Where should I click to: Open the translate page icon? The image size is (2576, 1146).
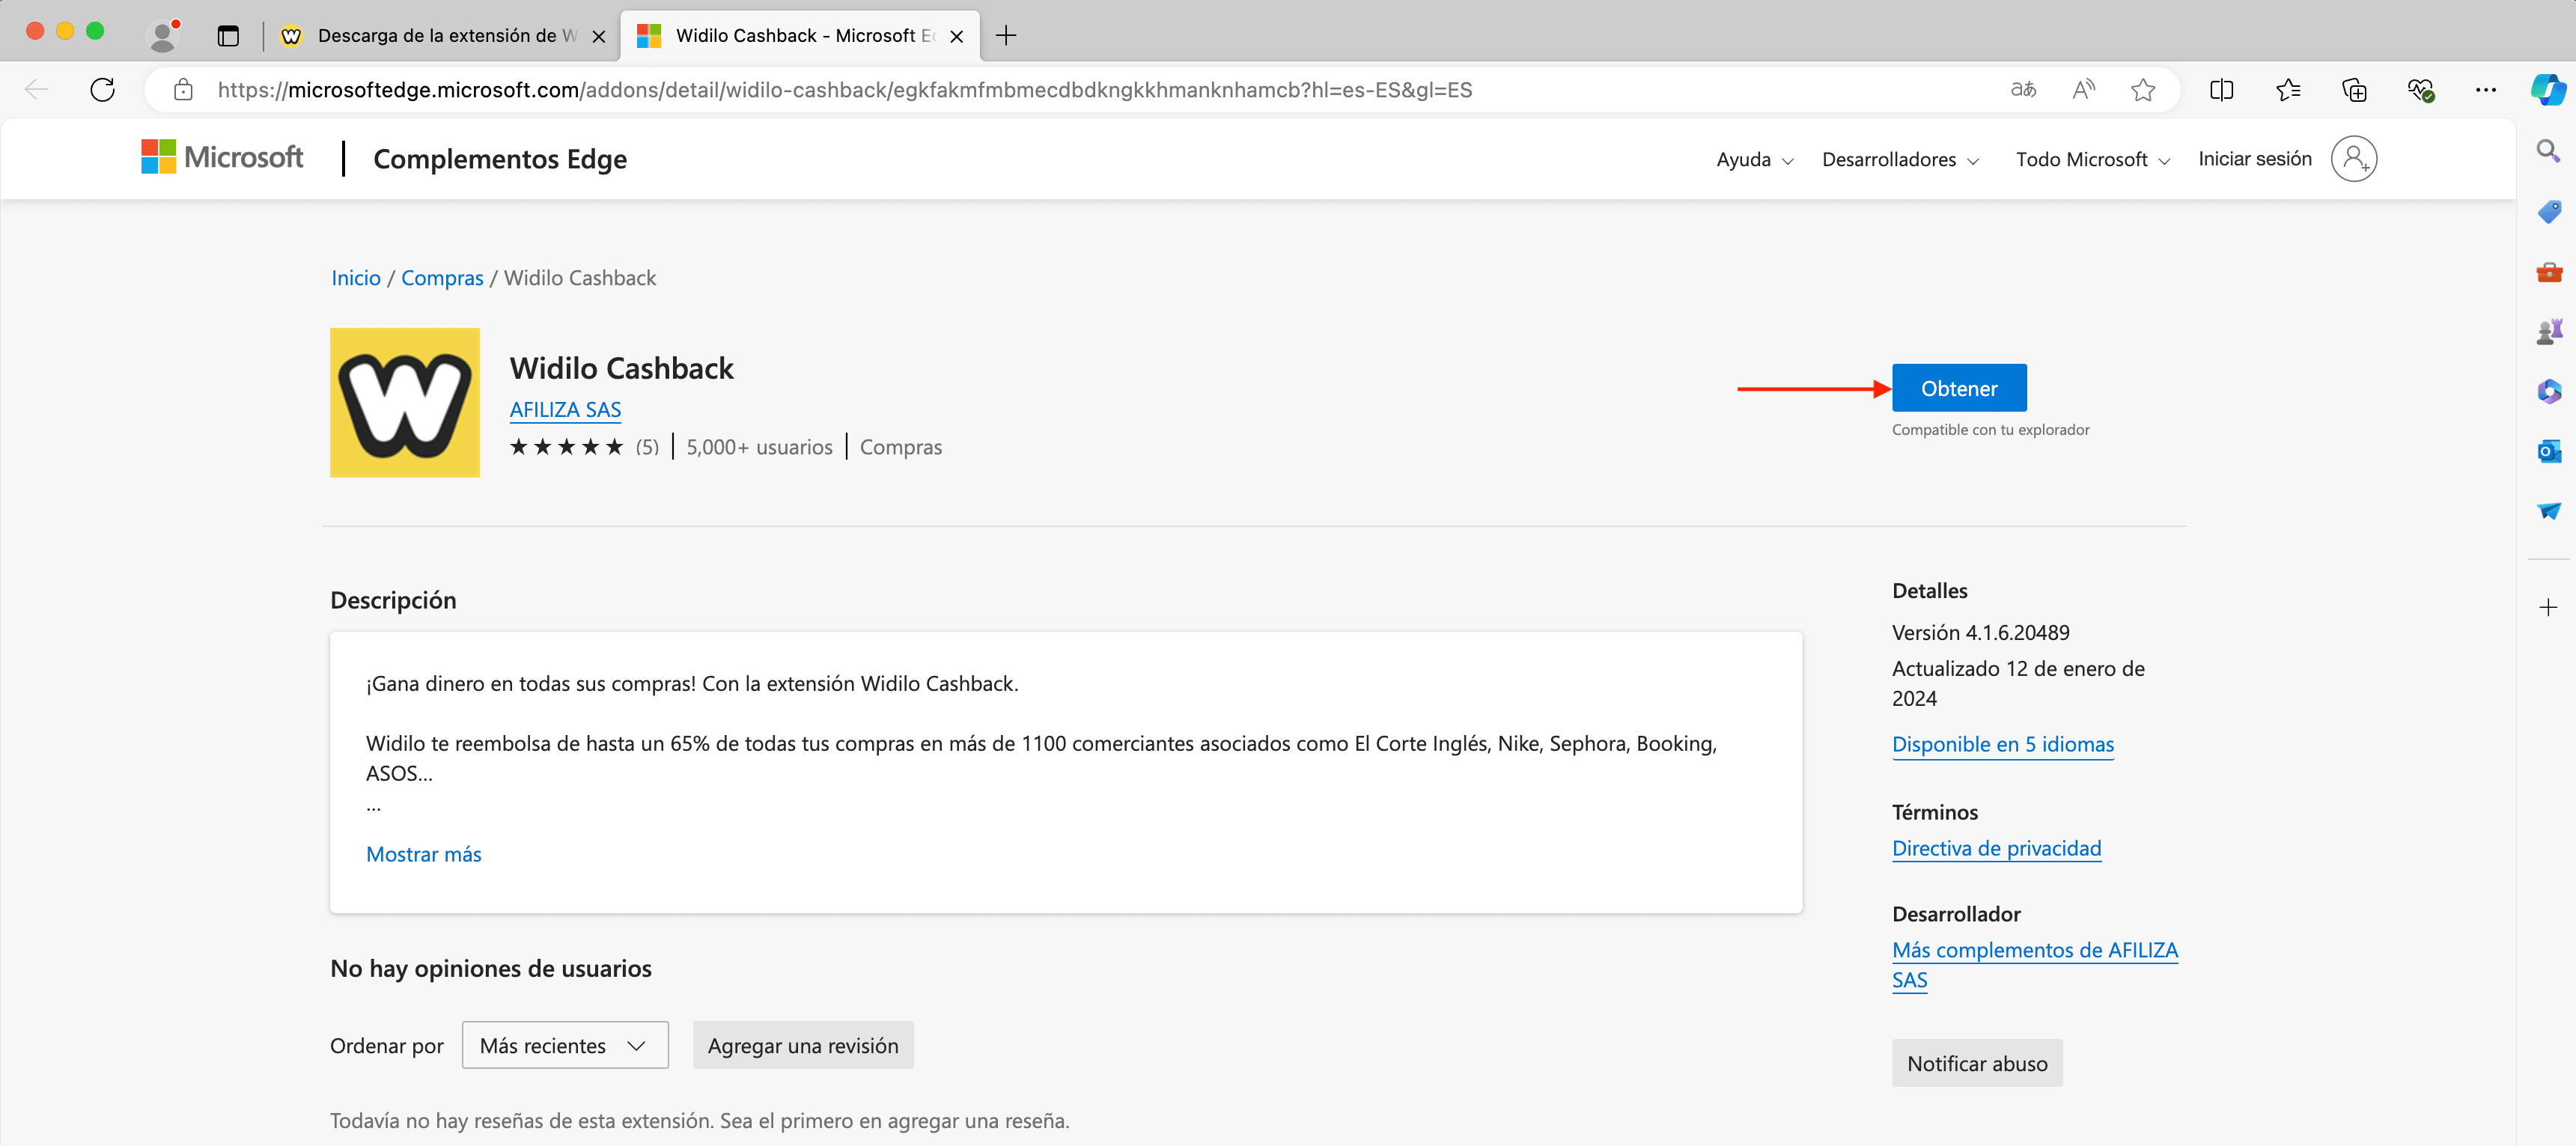click(x=2023, y=90)
